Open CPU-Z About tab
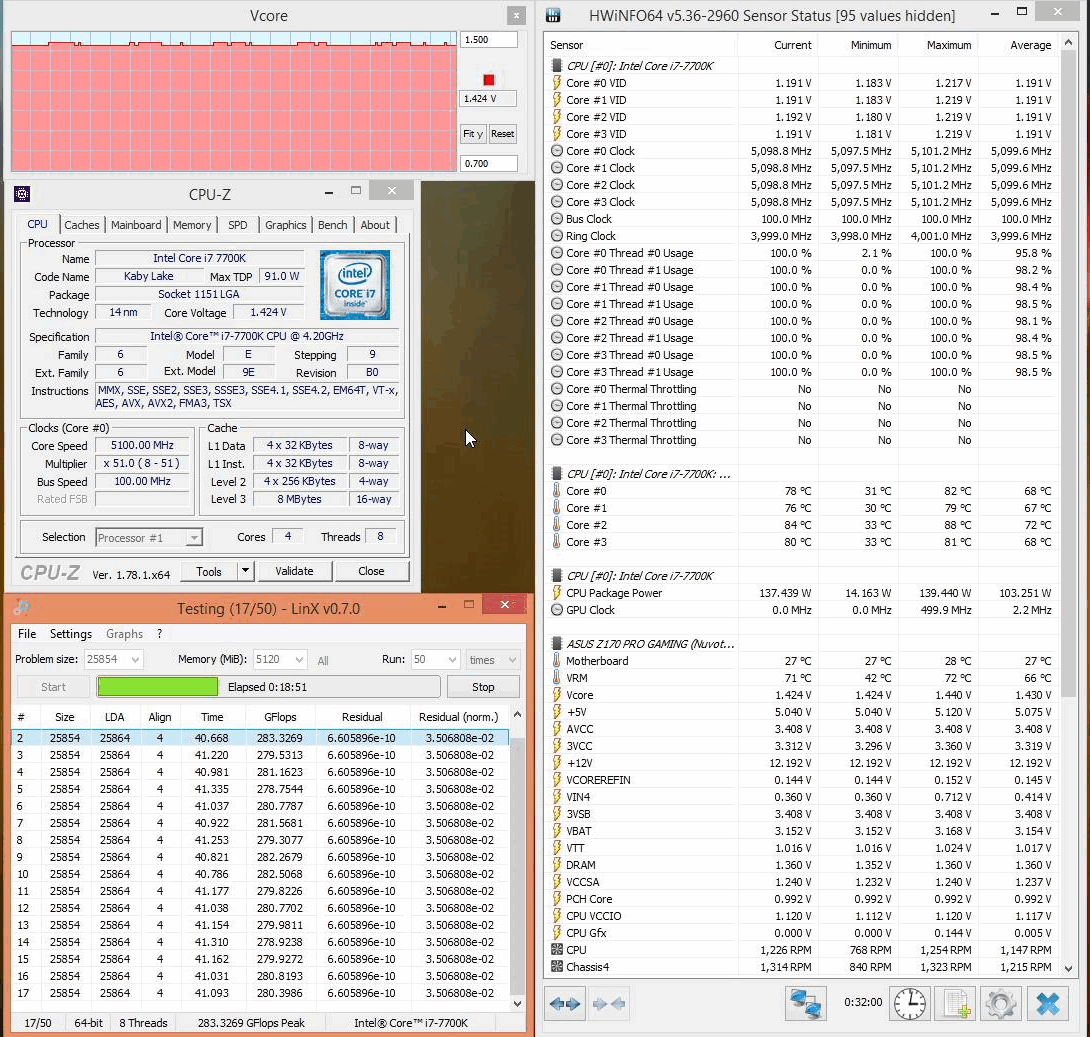1090x1037 pixels. pos(375,224)
